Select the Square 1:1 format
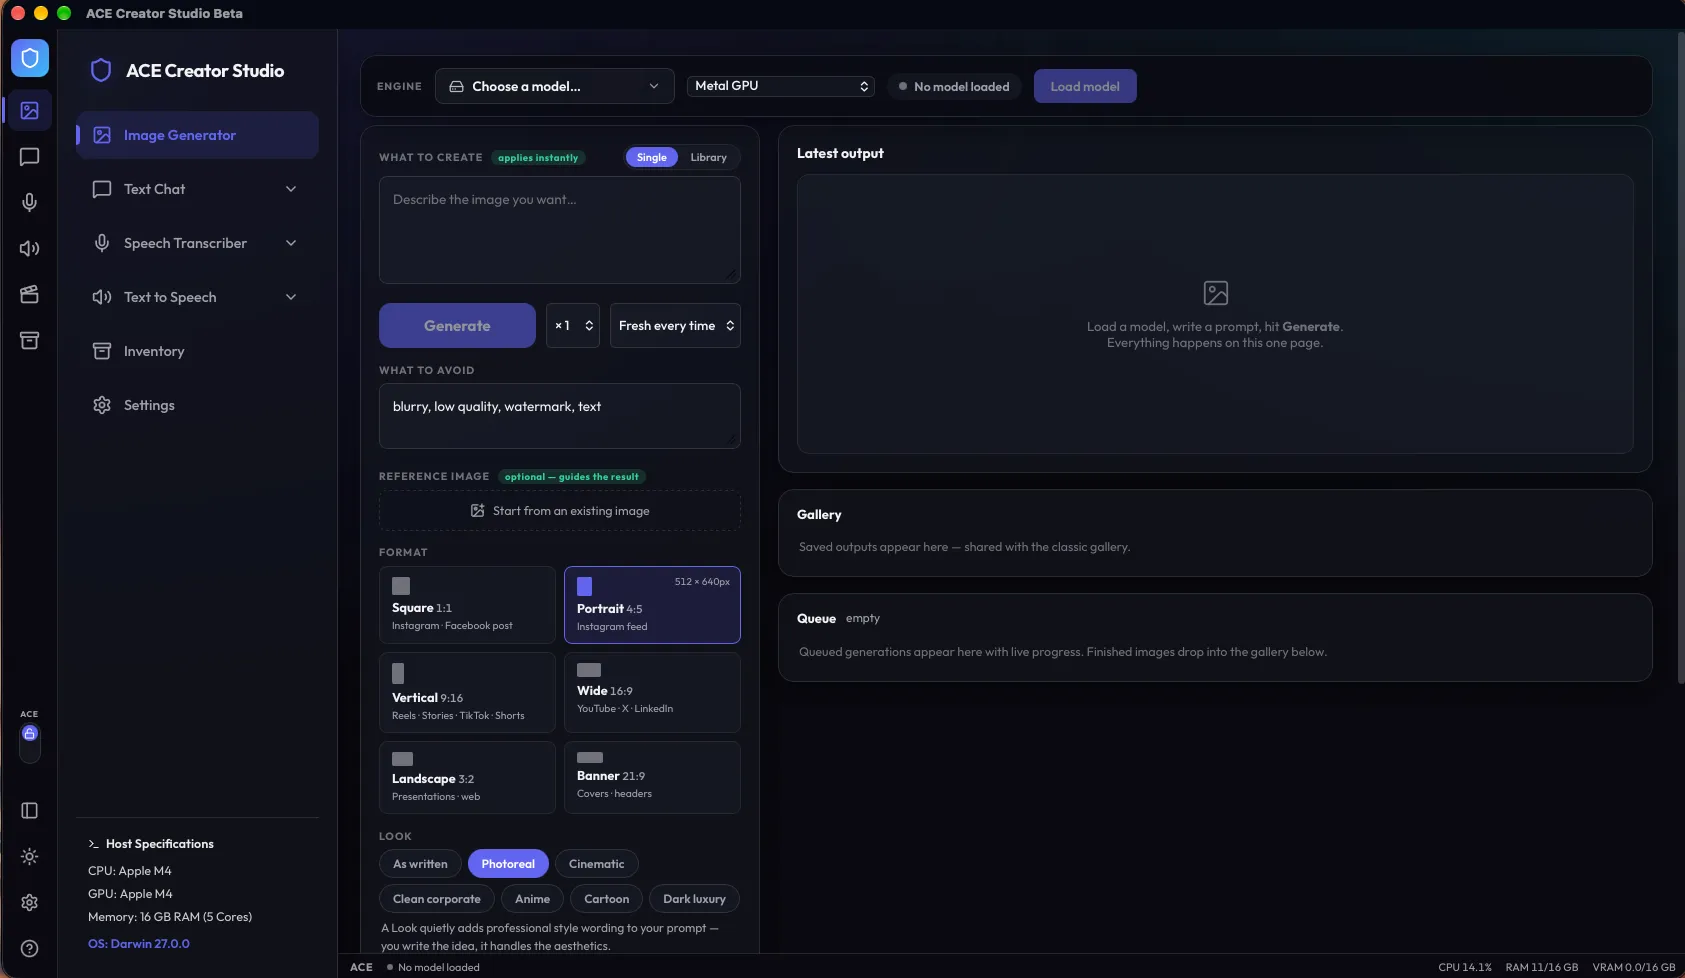This screenshot has height=978, width=1685. (x=467, y=605)
